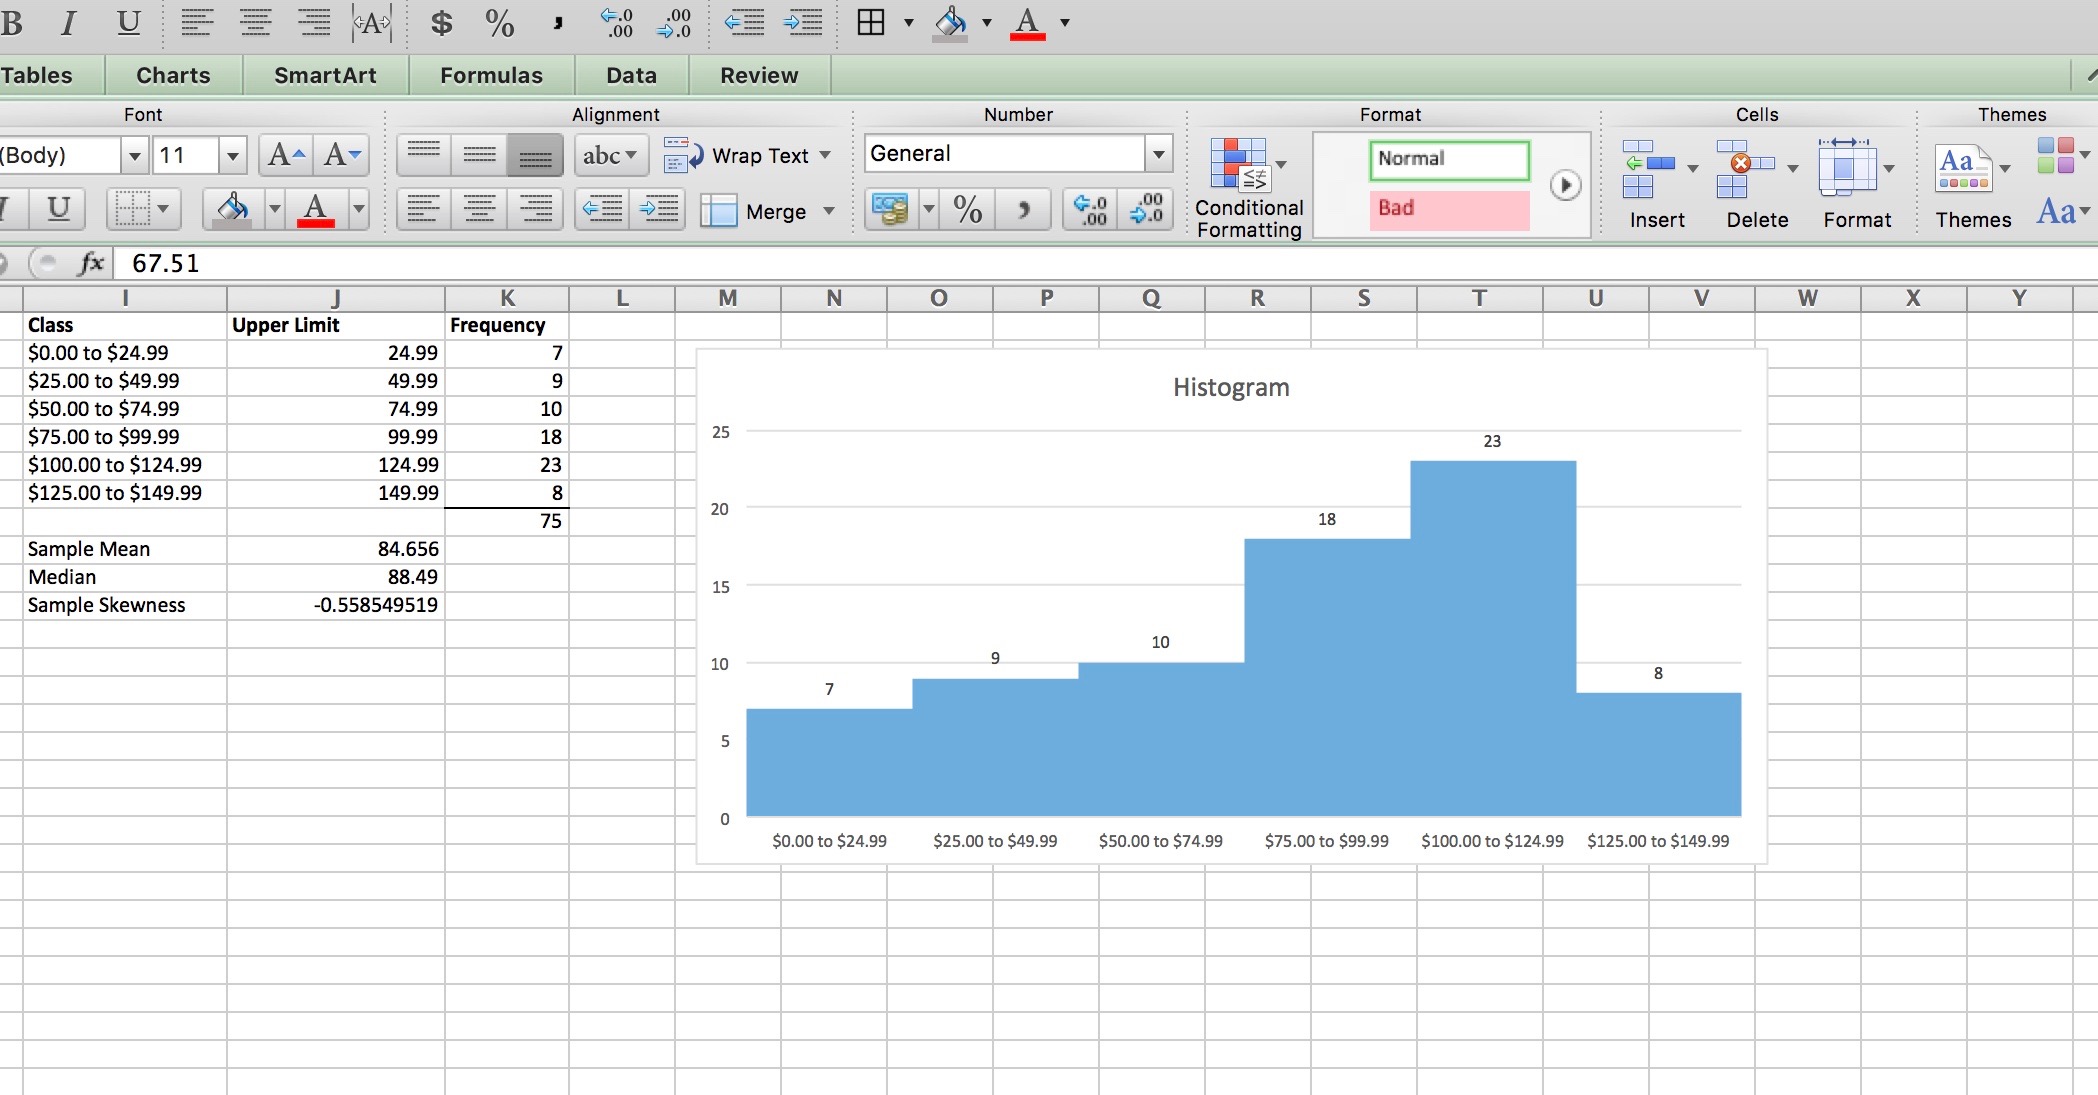The width and height of the screenshot is (2098, 1095).
Task: Open the General number format dropdown
Action: click(1158, 154)
